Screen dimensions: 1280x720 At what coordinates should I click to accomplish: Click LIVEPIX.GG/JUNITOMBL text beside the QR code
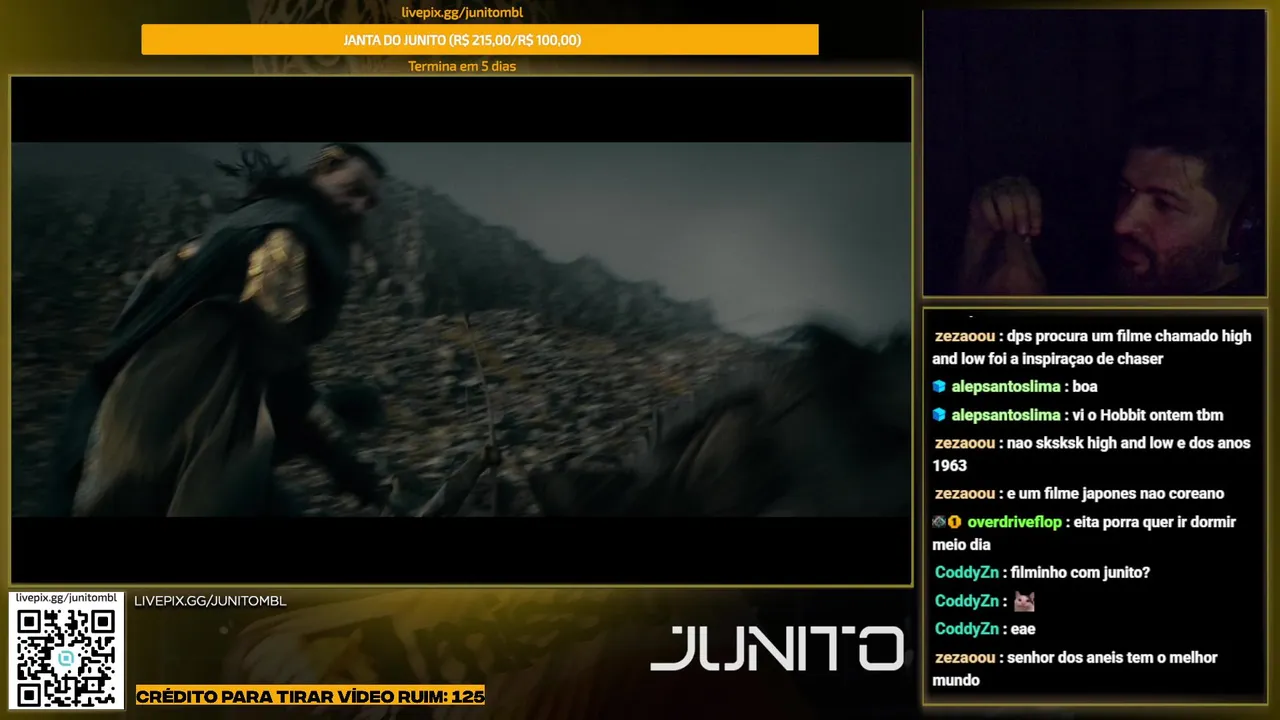210,601
